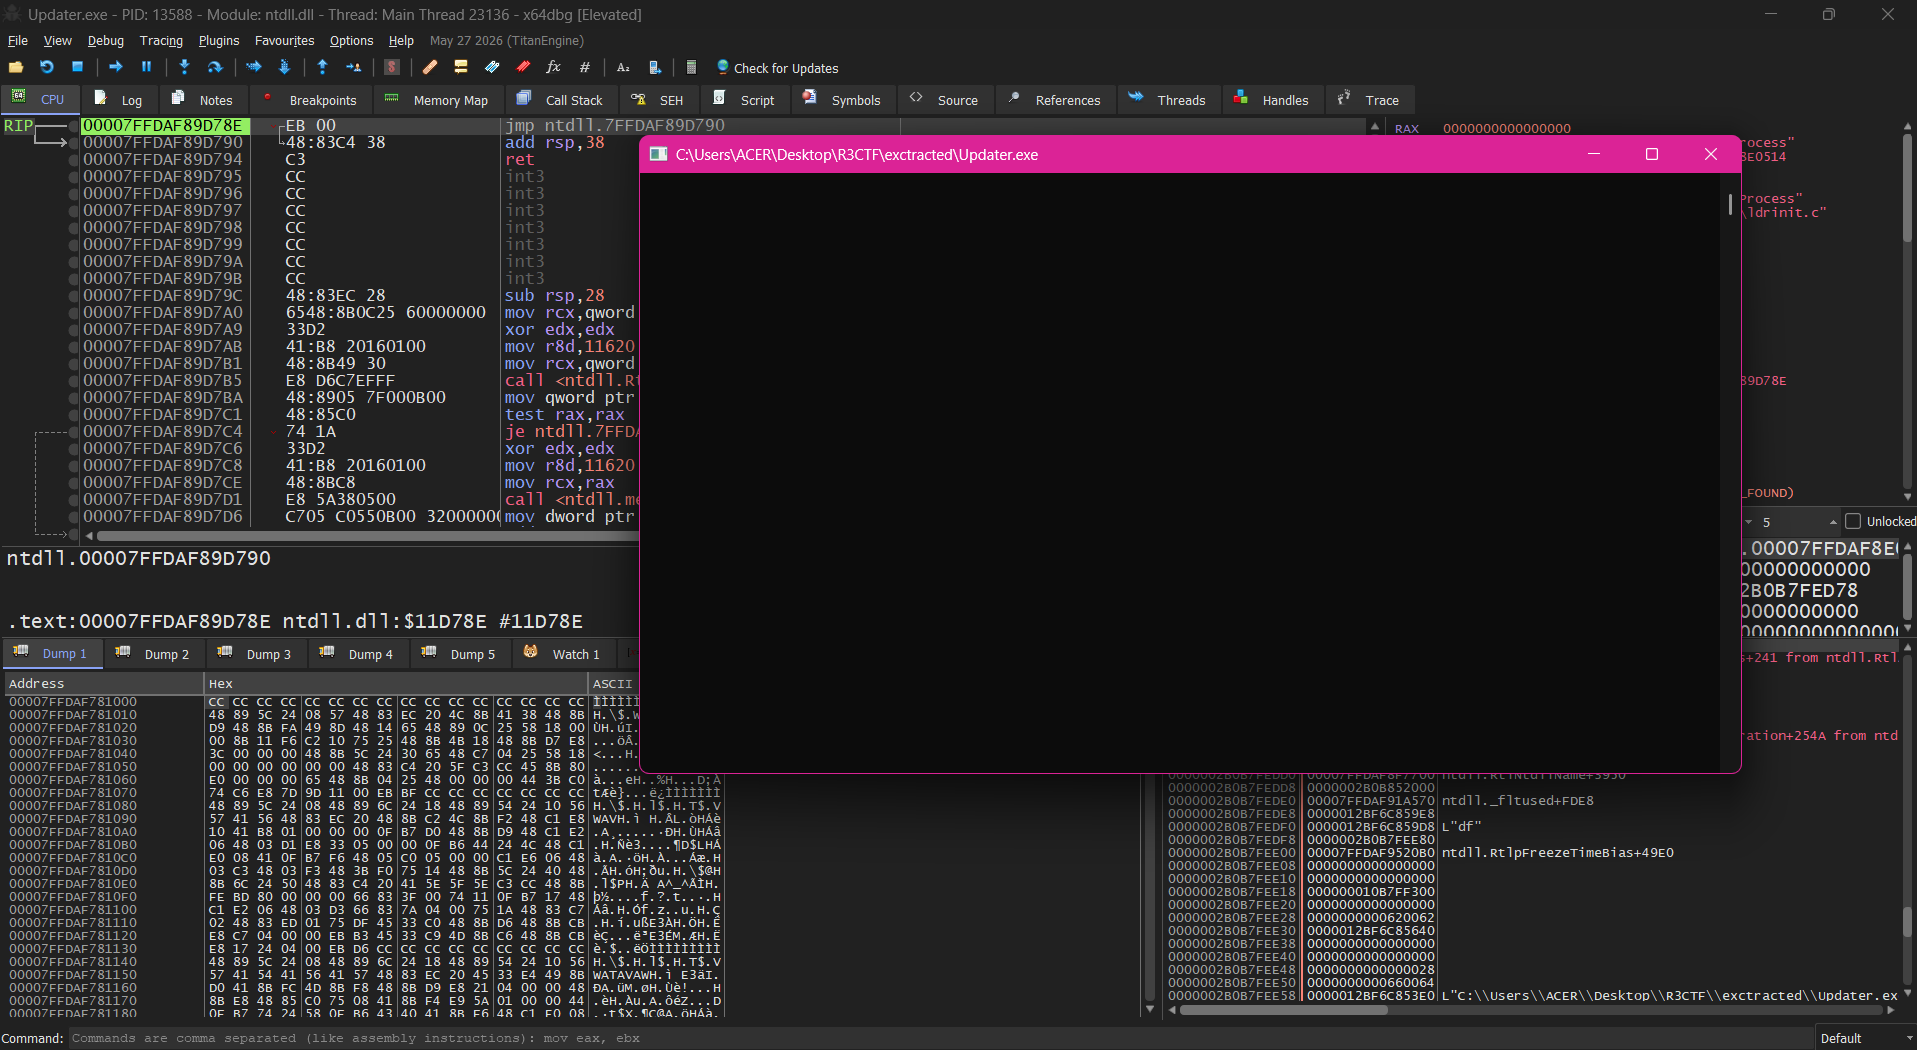Screen dimensions: 1917x1050
Task: Open the View menu
Action: tap(57, 41)
